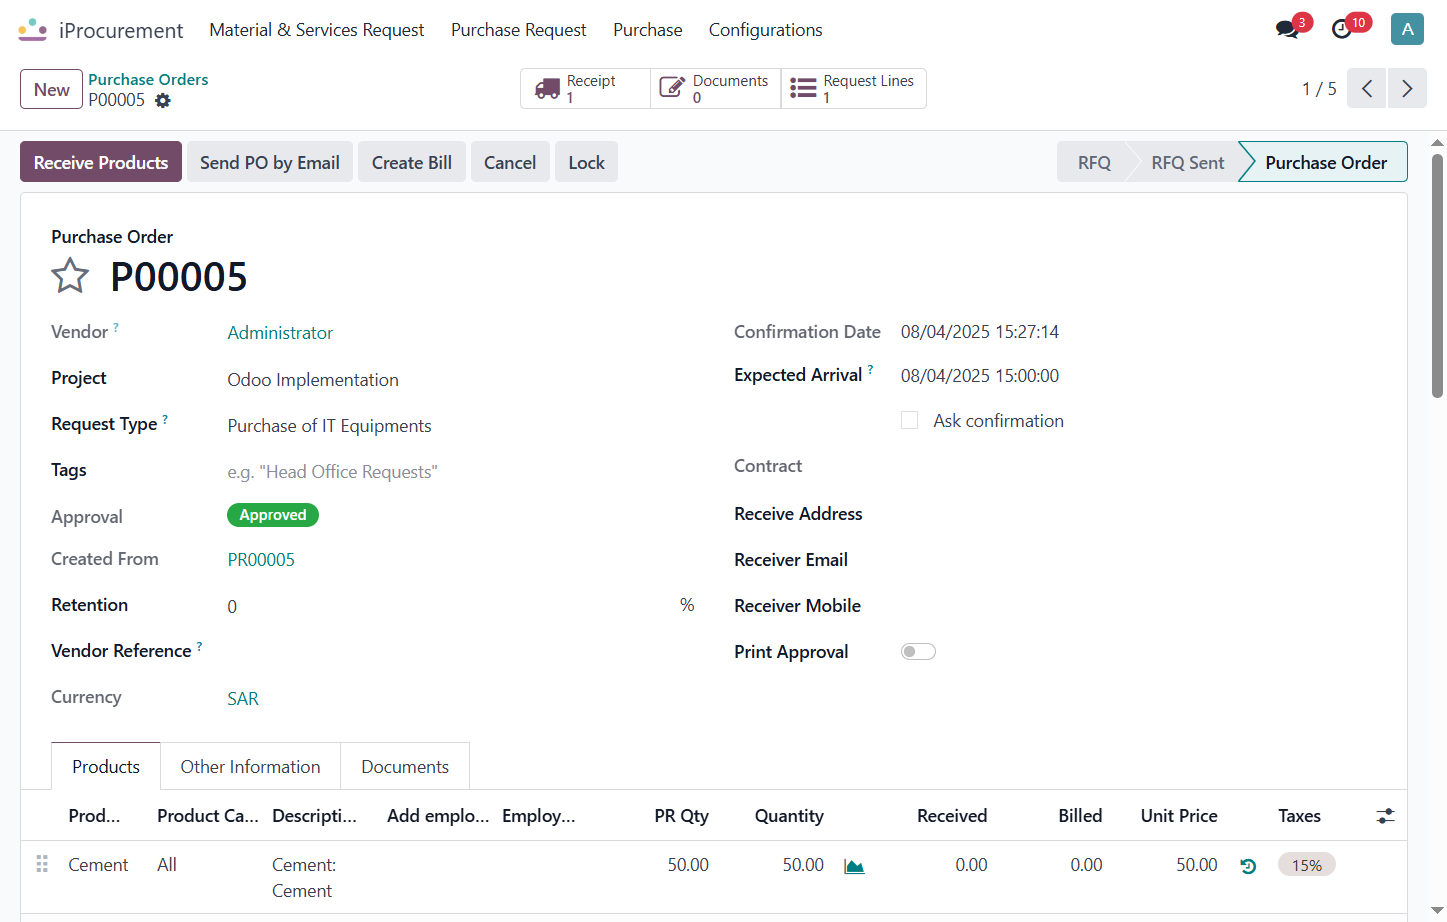This screenshot has height=922, width=1447.
Task: Switch to the Documents tab
Action: (x=405, y=767)
